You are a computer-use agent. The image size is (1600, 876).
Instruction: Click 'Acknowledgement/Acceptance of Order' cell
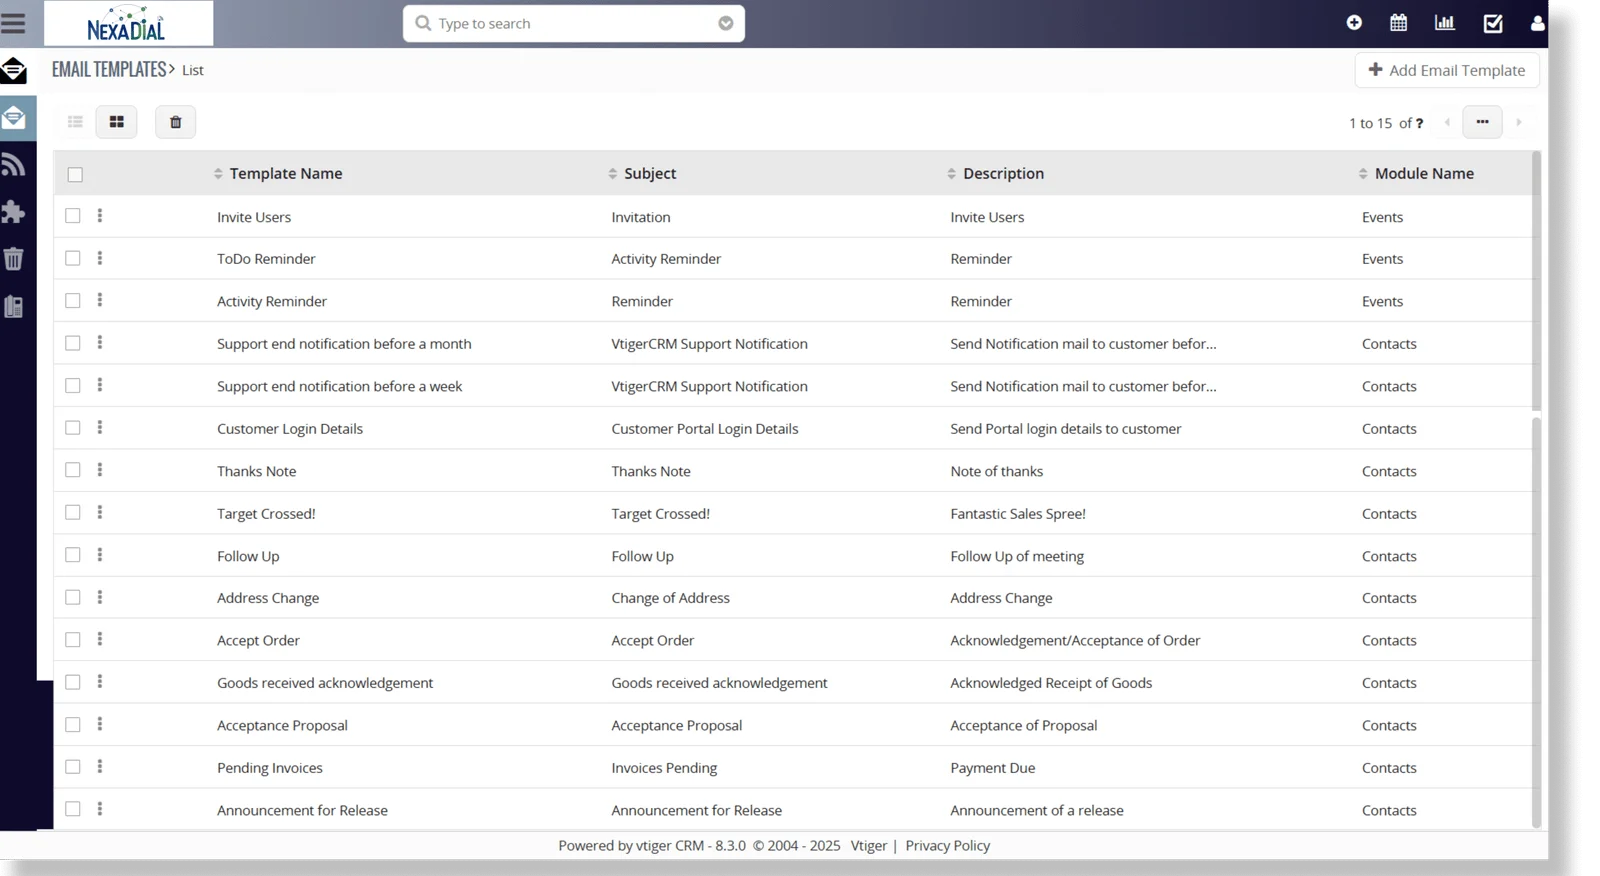click(1075, 640)
